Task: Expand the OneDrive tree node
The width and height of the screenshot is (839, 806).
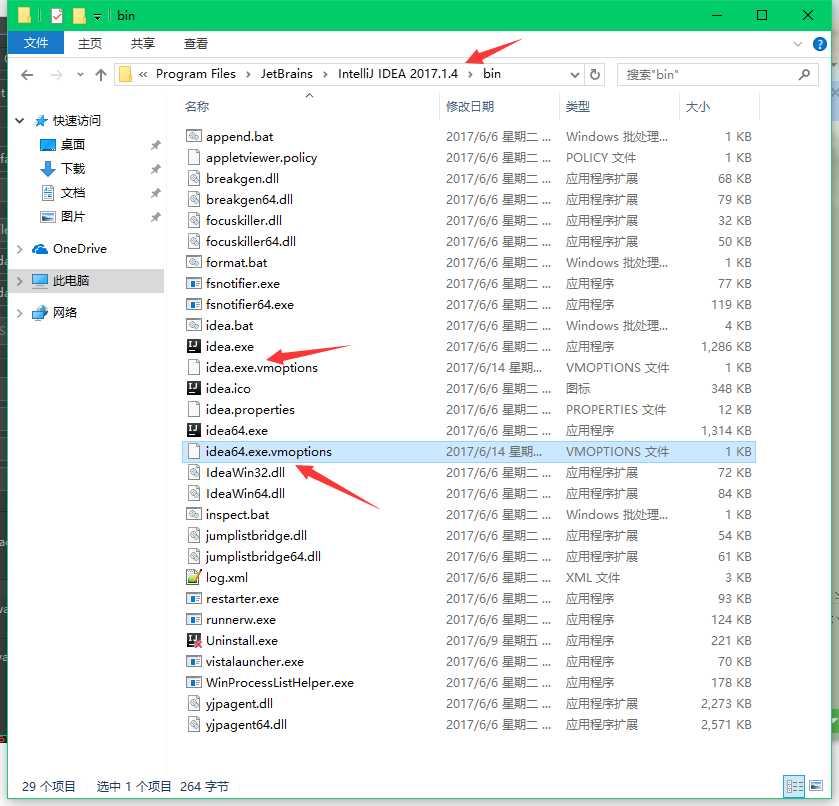Action: point(20,249)
